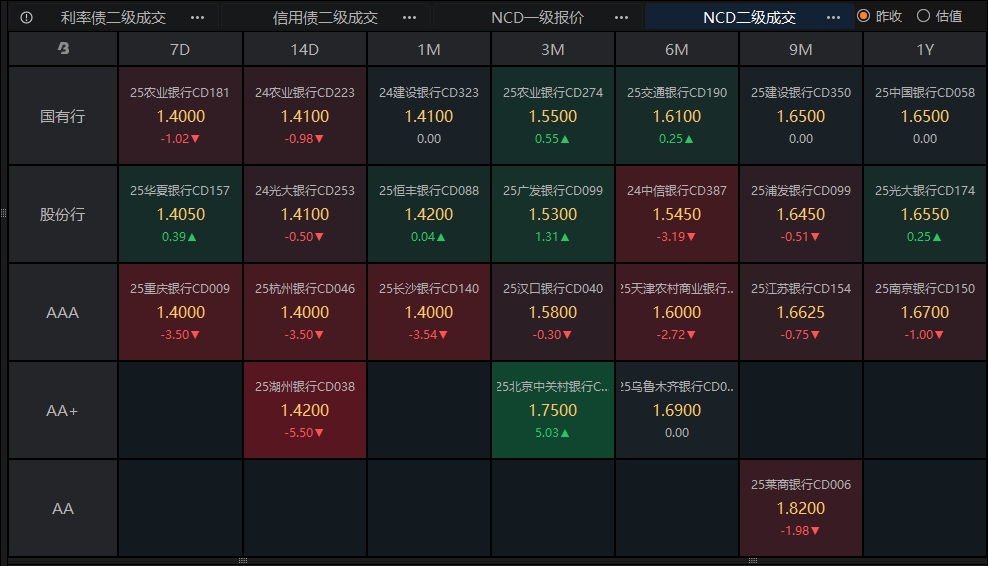The height and width of the screenshot is (566, 988).
Task: Click the 1Y column header
Action: 925,49
